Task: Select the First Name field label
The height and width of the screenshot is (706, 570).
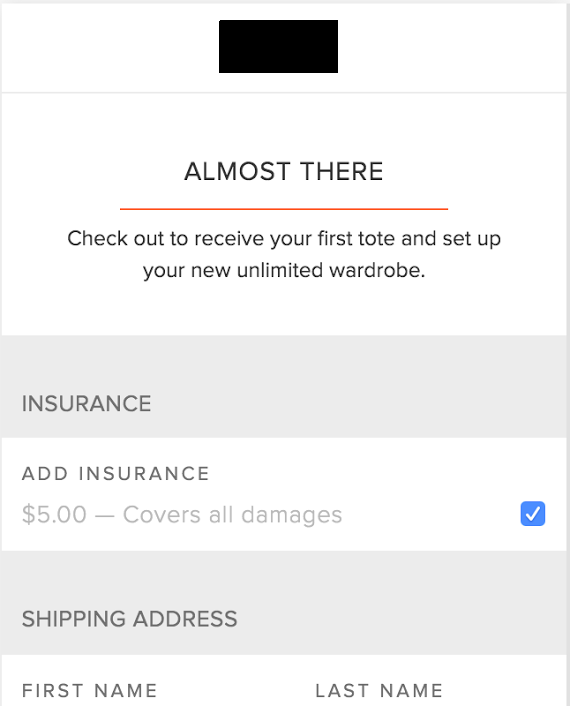Action: (90, 690)
